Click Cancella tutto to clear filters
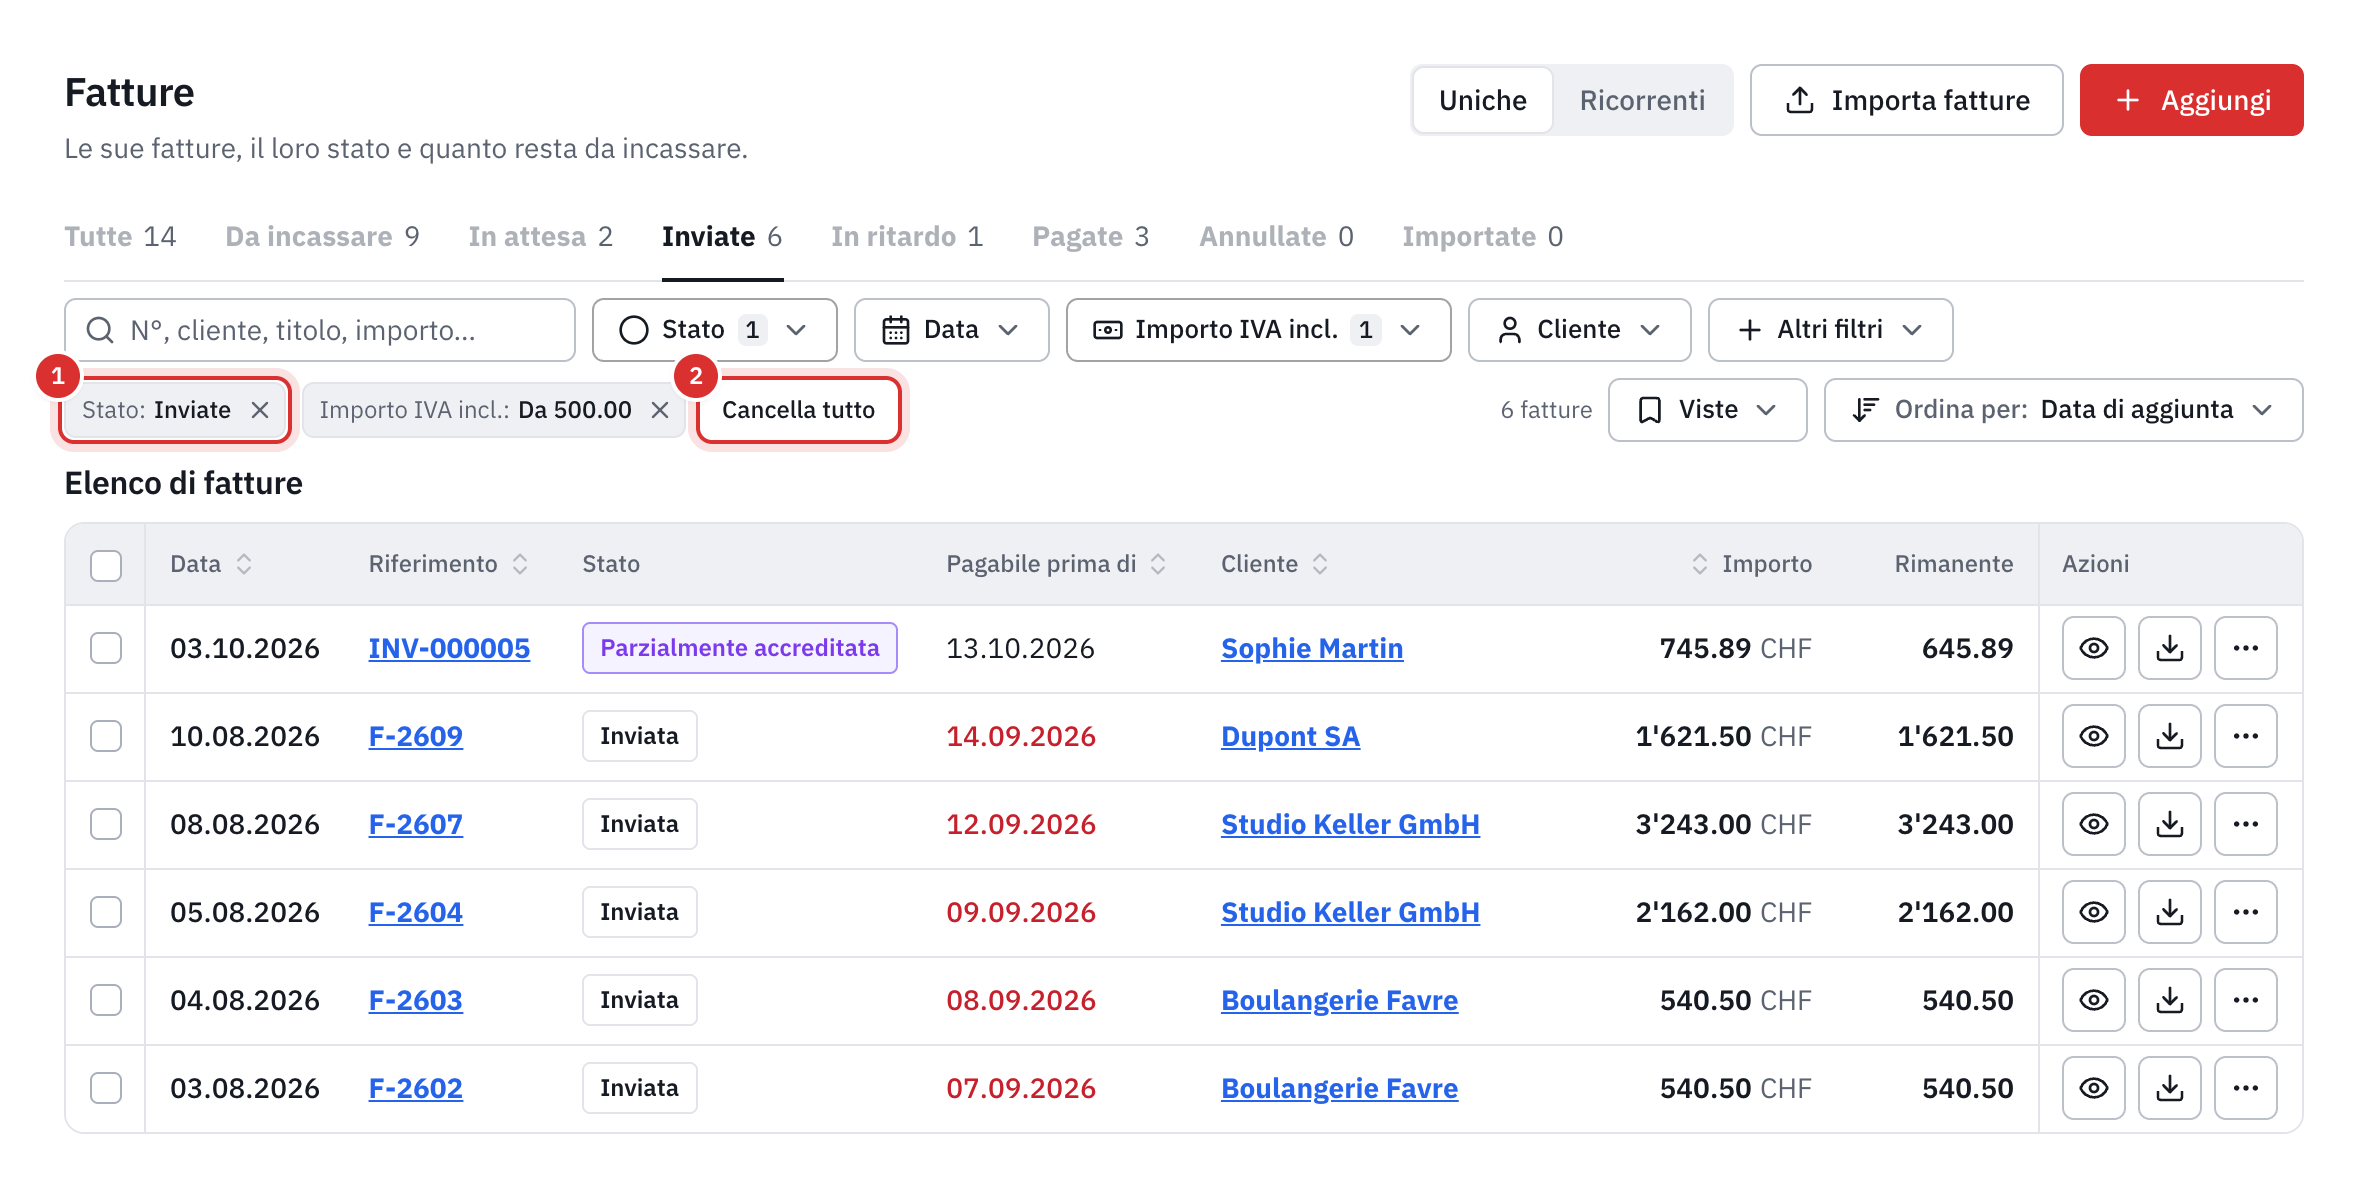Image resolution: width=2368 pixels, height=1200 pixels. 798,410
